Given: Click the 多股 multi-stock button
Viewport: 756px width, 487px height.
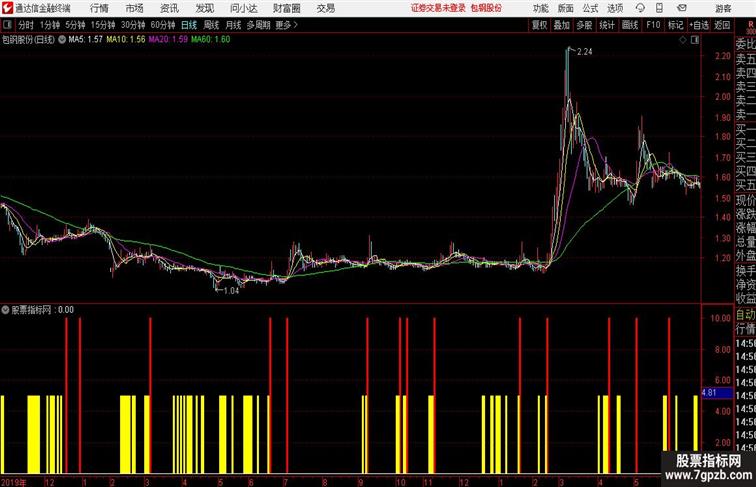Looking at the screenshot, I should click(x=584, y=25).
